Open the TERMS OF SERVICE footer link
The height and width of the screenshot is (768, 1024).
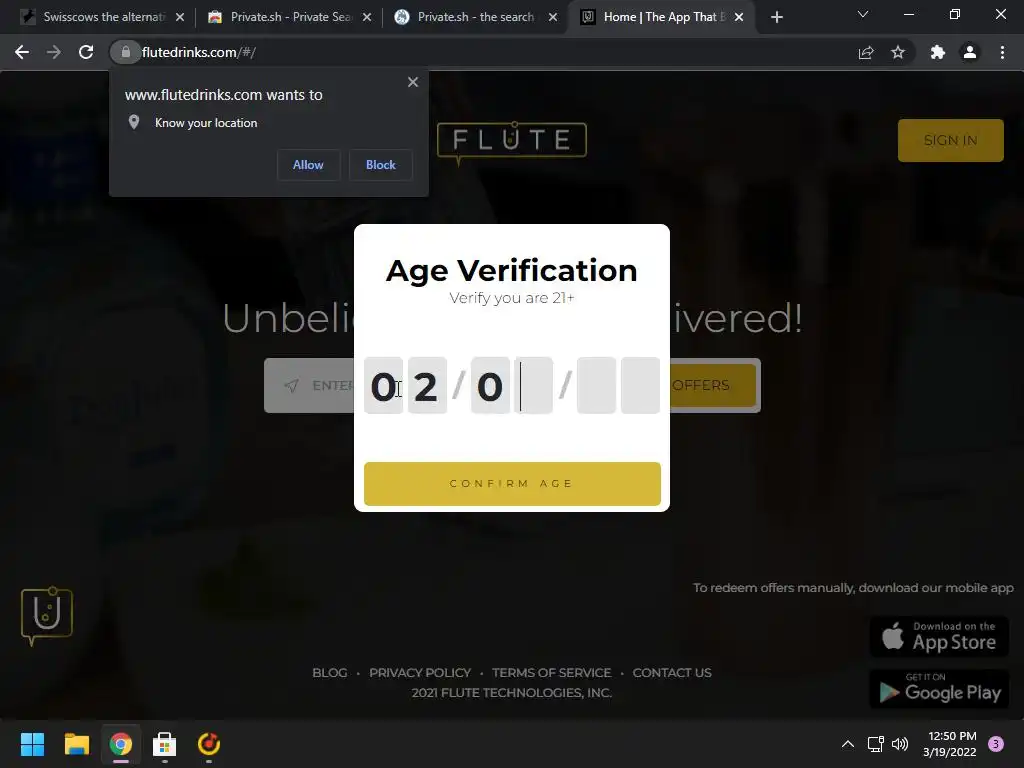[x=552, y=673]
